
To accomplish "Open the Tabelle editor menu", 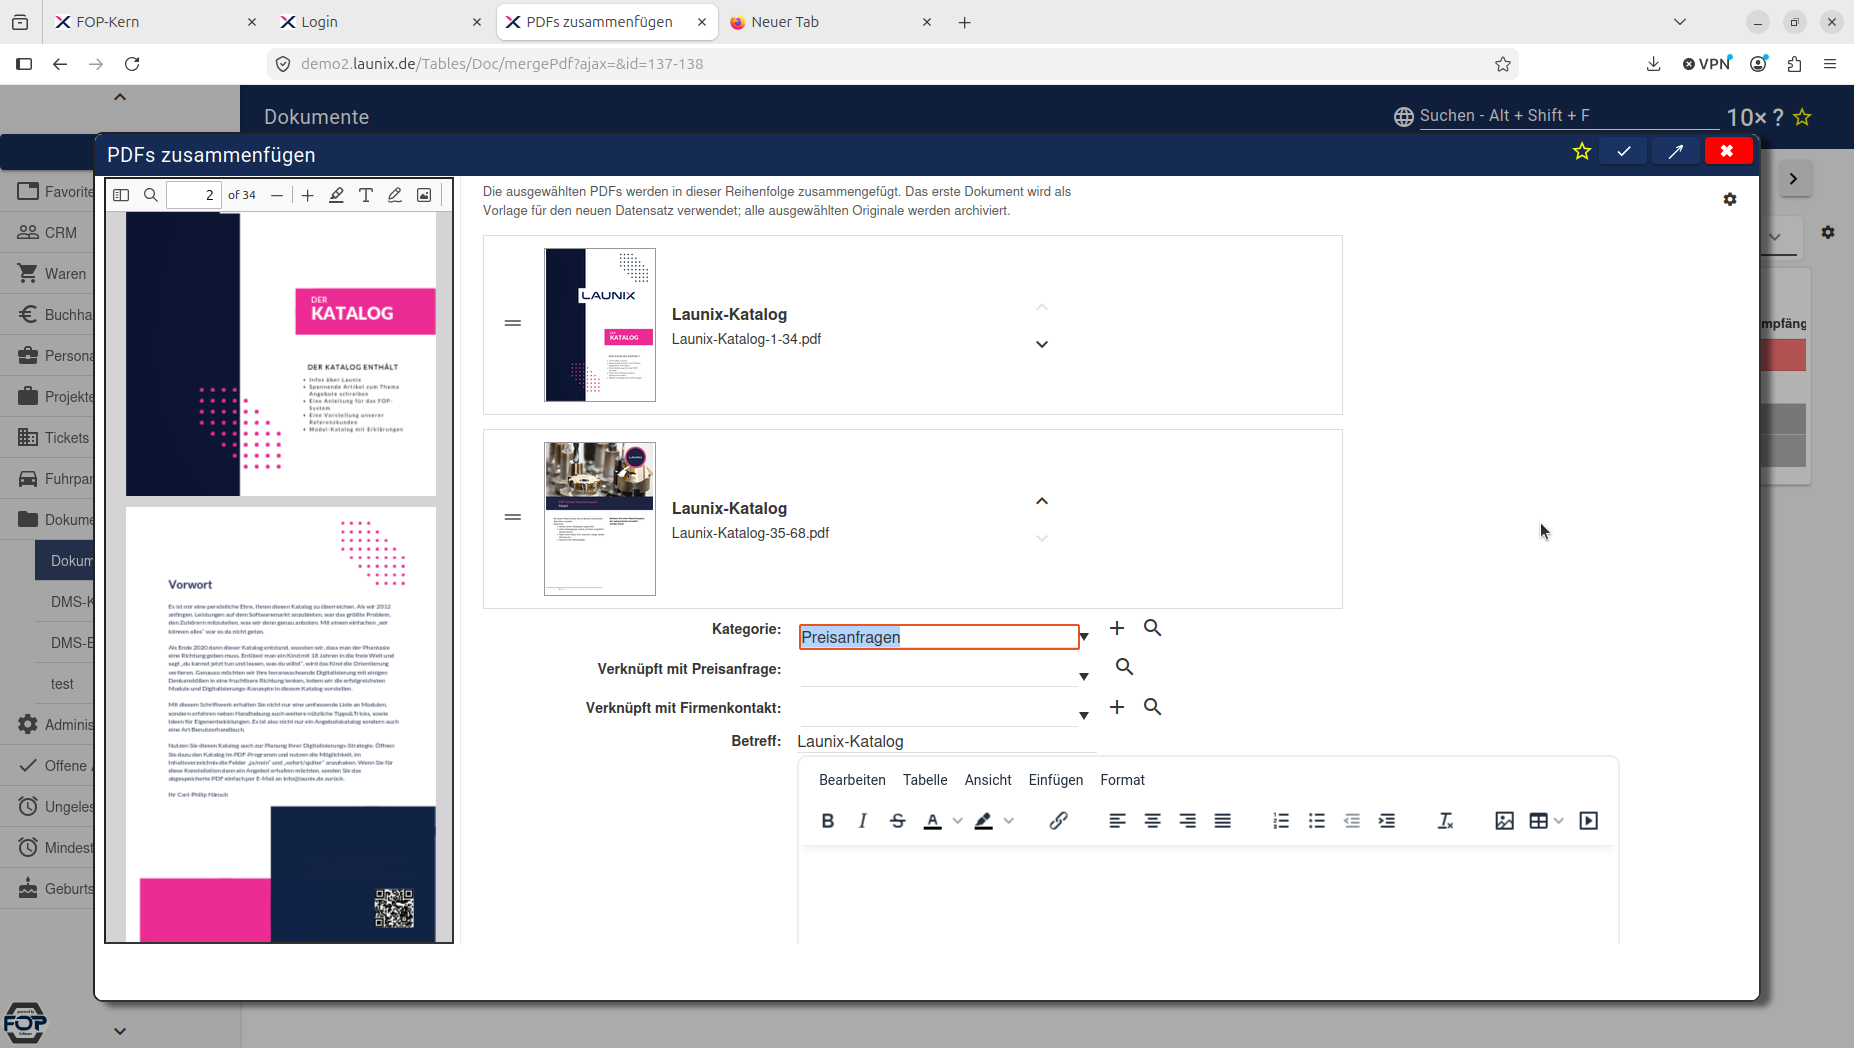I will [925, 780].
